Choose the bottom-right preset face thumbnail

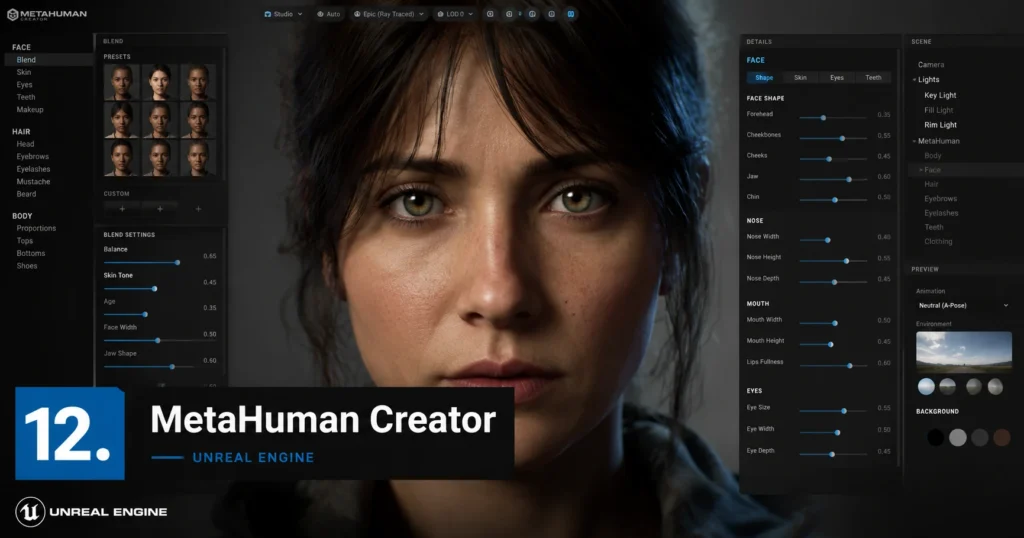point(198,159)
